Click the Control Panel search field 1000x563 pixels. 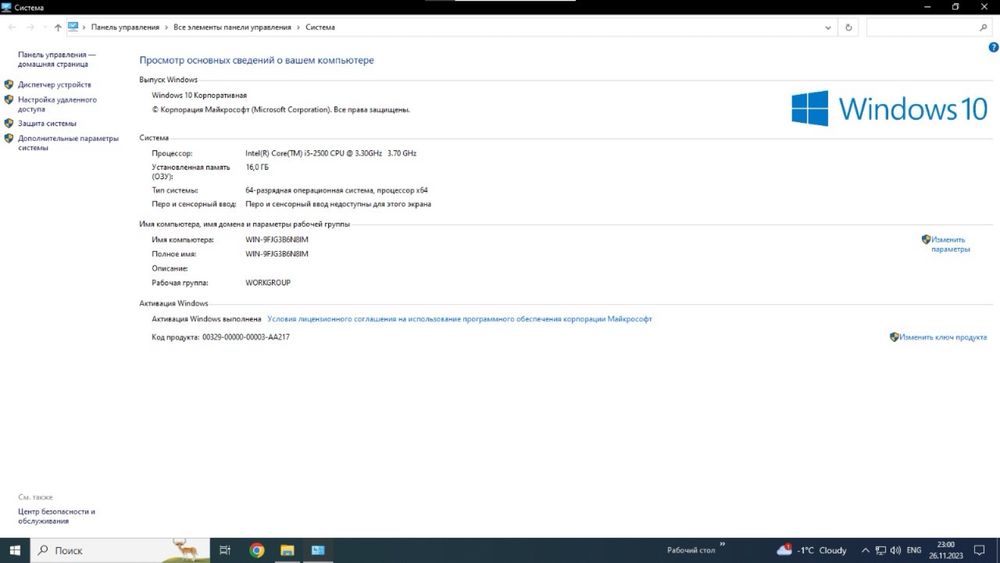tap(923, 27)
